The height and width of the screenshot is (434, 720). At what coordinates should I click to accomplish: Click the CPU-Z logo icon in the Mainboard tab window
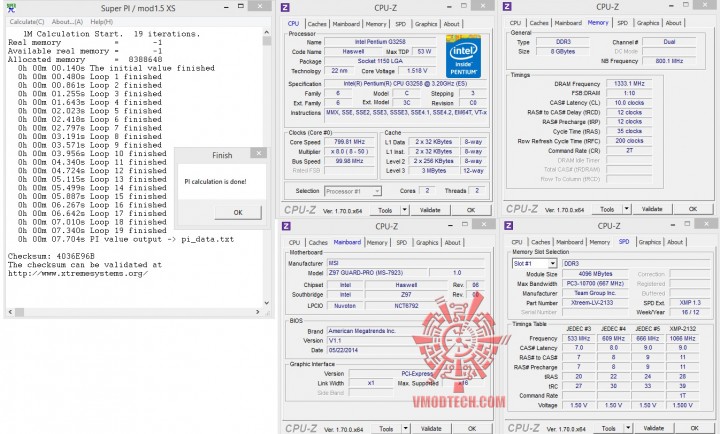[286, 226]
